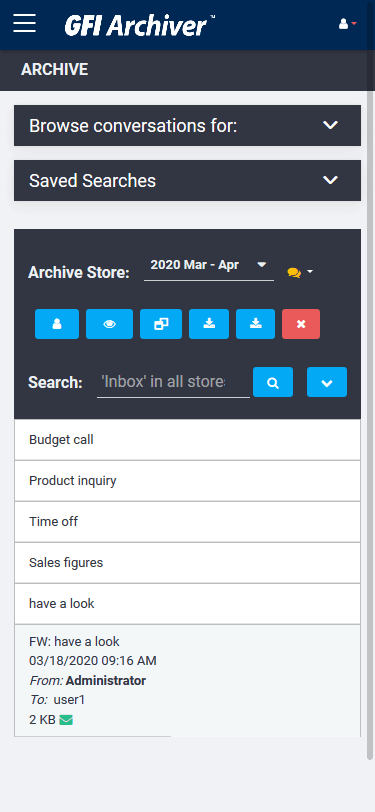Open the FW: have a look email
Image resolution: width=375 pixels, height=812 pixels.
188,680
